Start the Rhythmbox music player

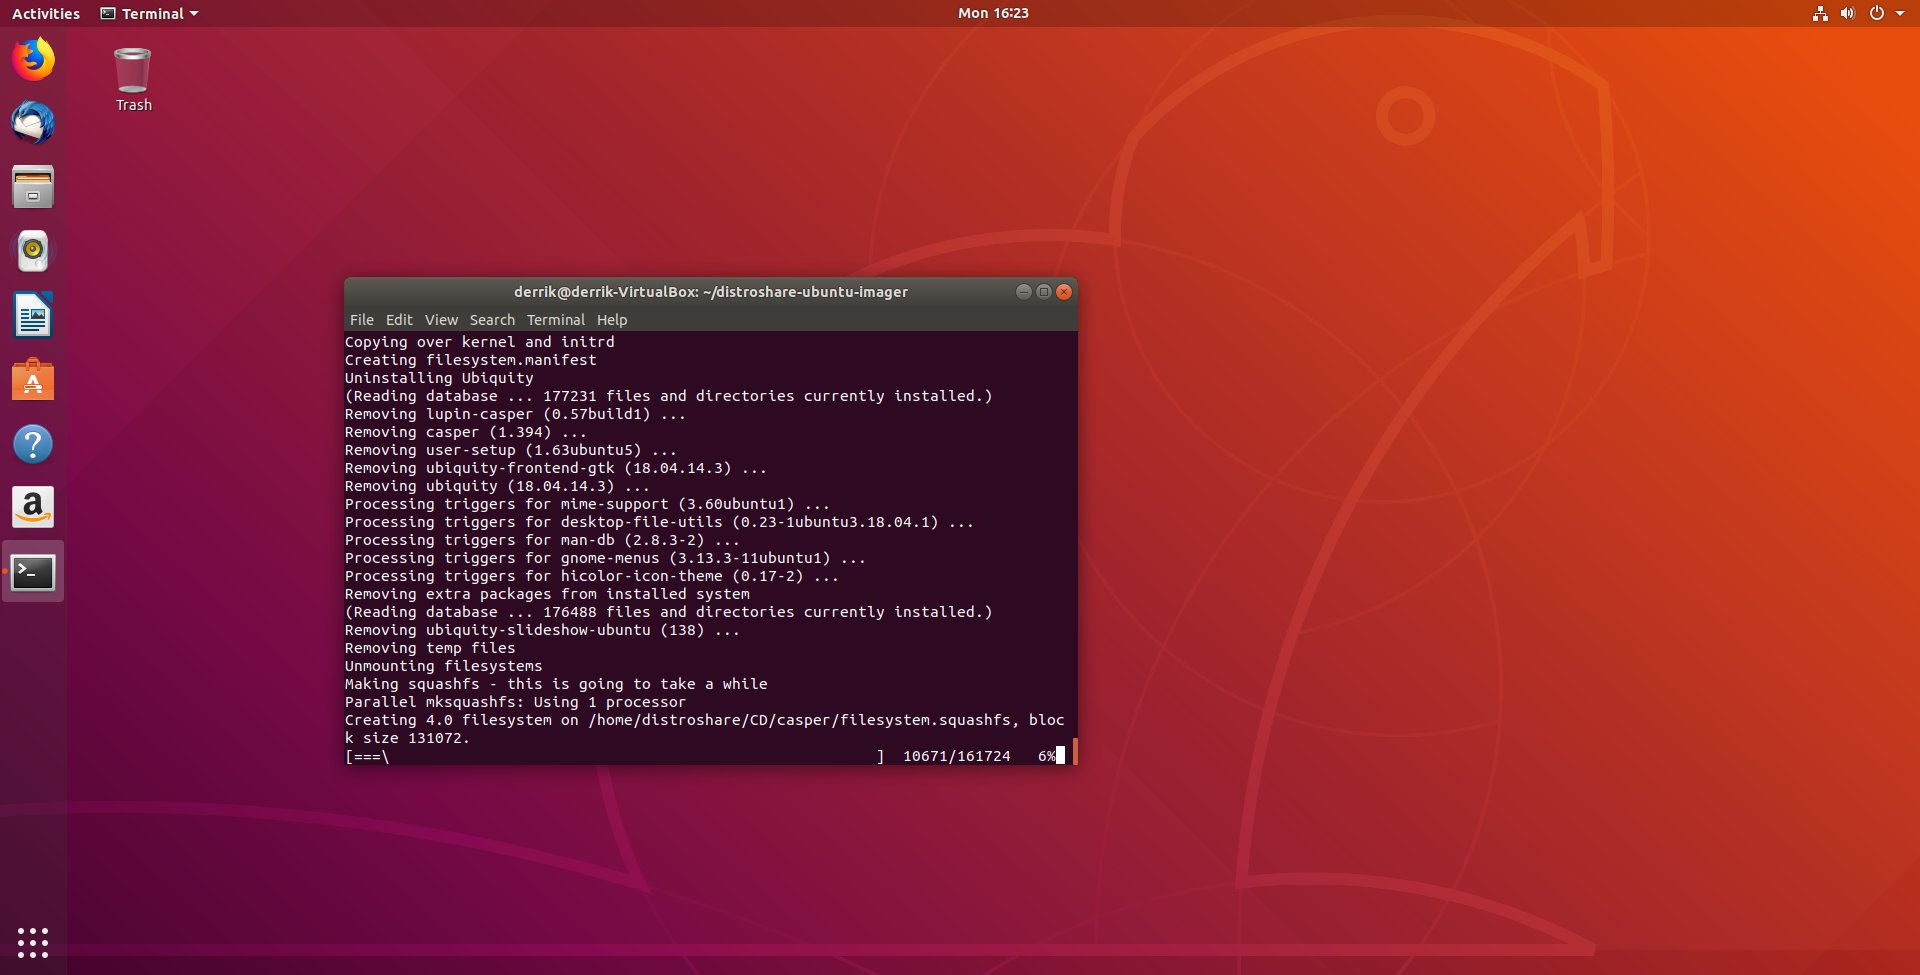[33, 251]
